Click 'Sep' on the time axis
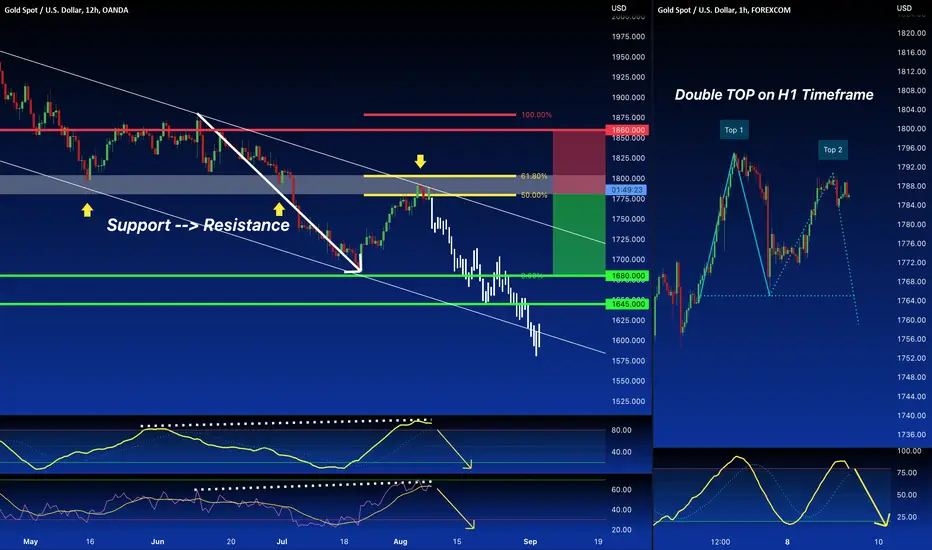Image resolution: width=932 pixels, height=550 pixels. point(530,542)
